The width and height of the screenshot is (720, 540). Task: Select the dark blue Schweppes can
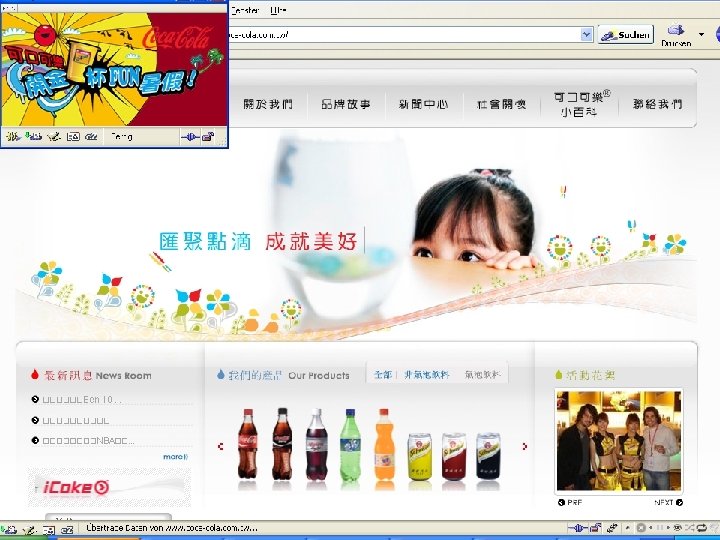coord(488,456)
